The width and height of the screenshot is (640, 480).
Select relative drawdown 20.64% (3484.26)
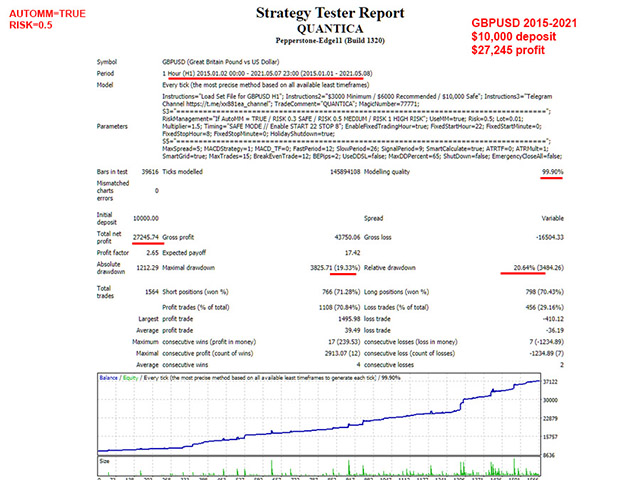click(x=538, y=268)
